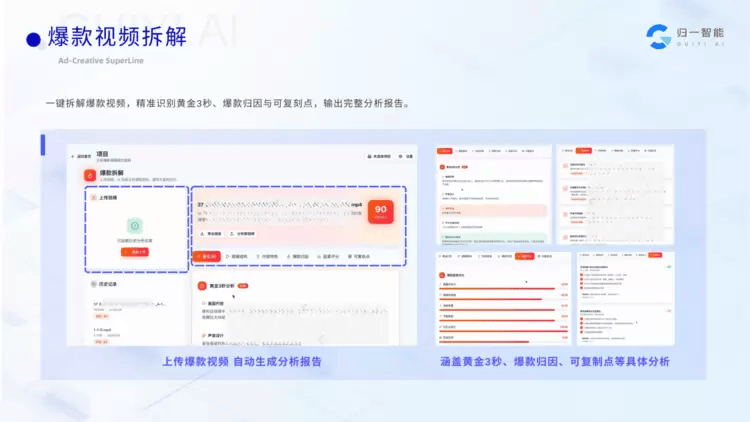The height and width of the screenshot is (422, 750).
Task: Click the top-left golden 3-second analysis thumbnail
Action: tap(491, 193)
